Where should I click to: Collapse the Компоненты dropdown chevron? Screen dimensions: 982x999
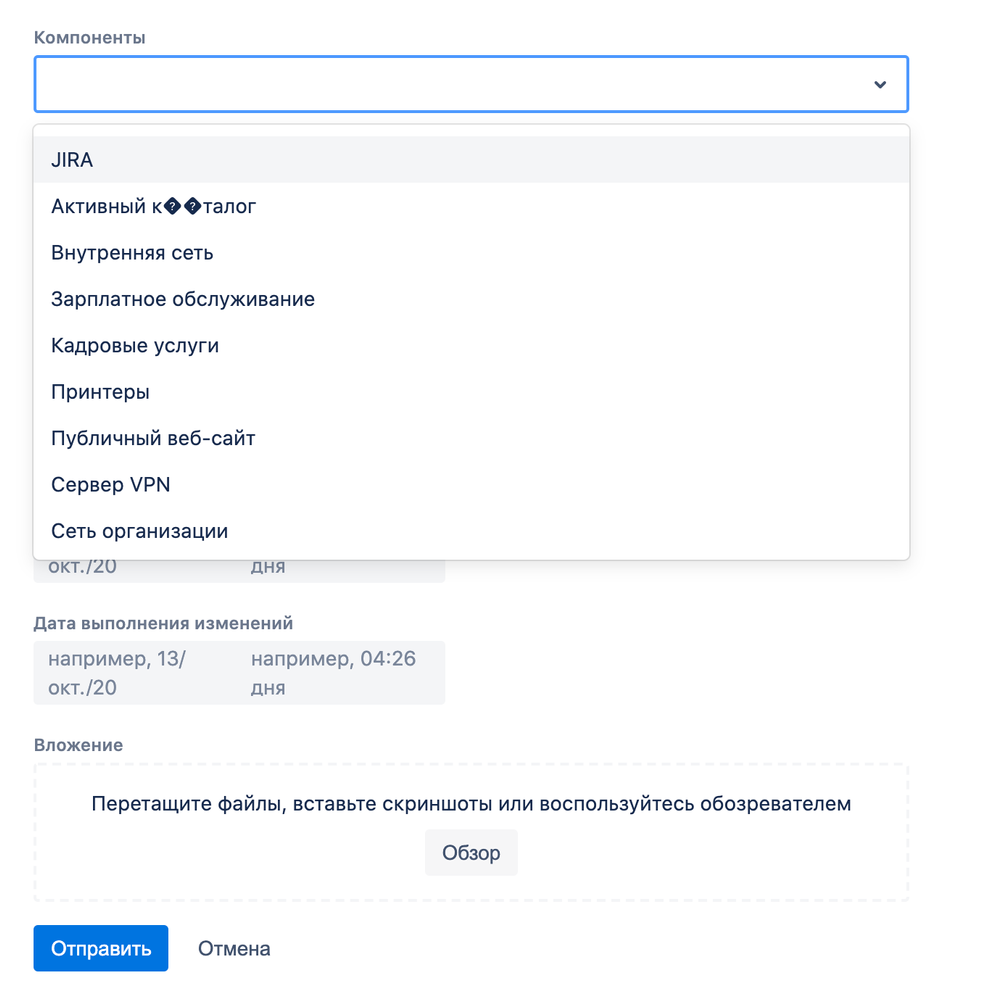(x=880, y=84)
